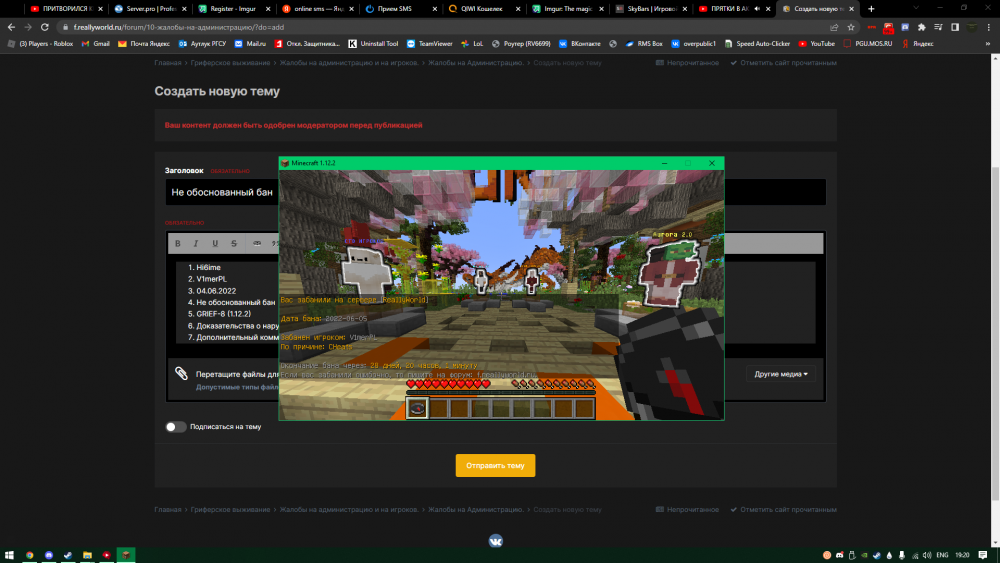Open the 'ВКонтакте' bookmark
The width and height of the screenshot is (1000, 563).
(x=578, y=44)
